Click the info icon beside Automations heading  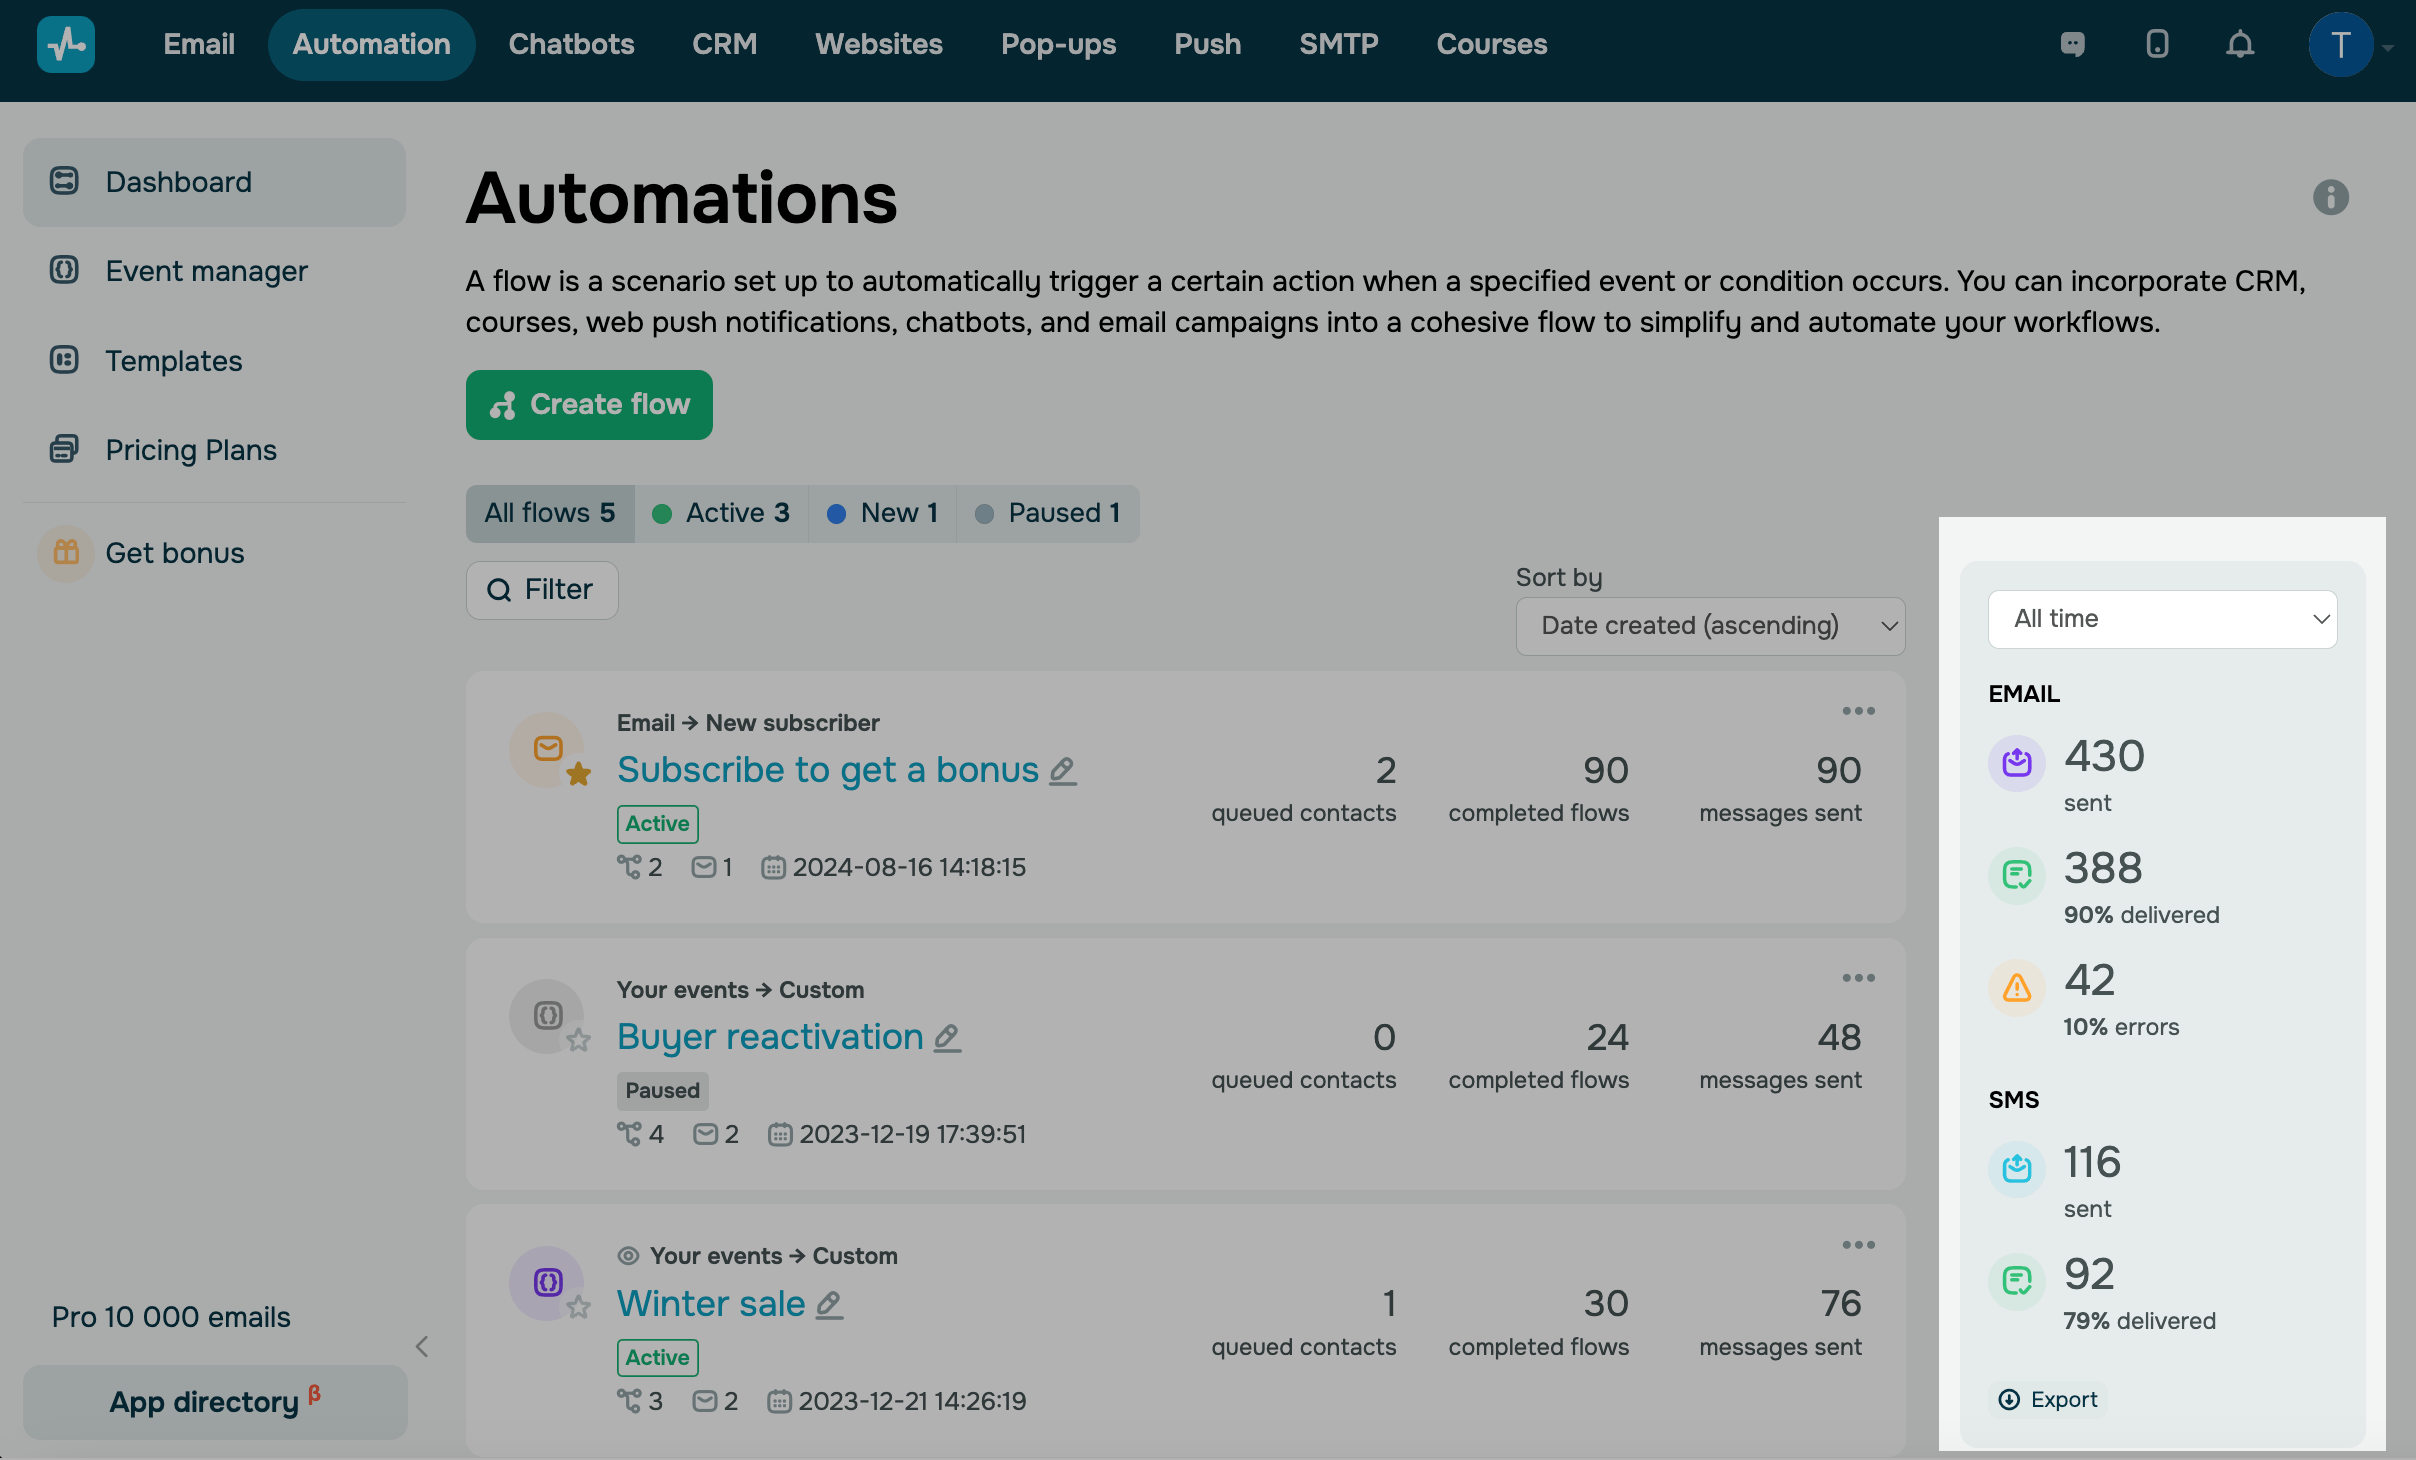point(2330,198)
